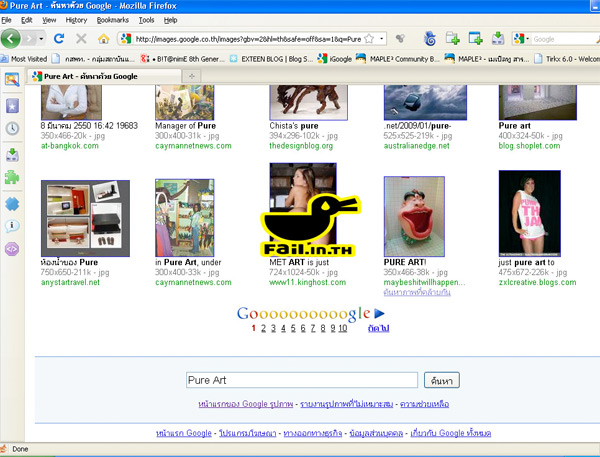This screenshot has width=600, height=457.
Task: Reload the page with the blue refresh icon
Action: click(x=59, y=38)
